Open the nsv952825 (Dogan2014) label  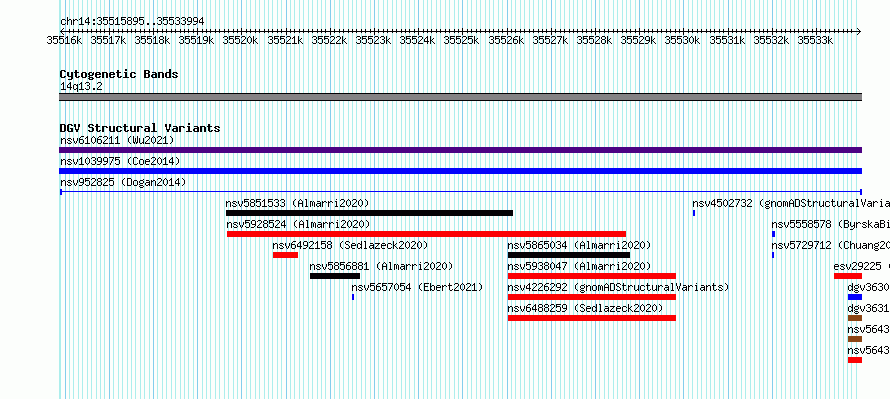pos(123,182)
